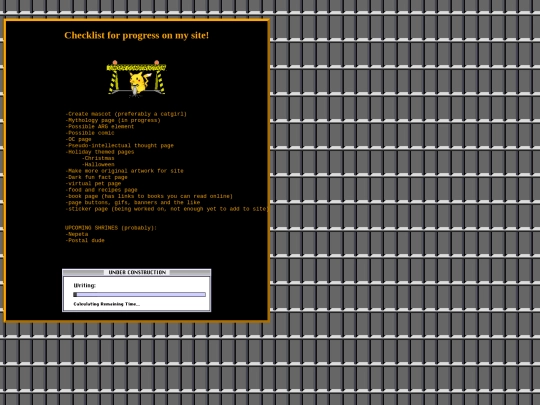Click the Pikachu under construction image

[x=136, y=79]
